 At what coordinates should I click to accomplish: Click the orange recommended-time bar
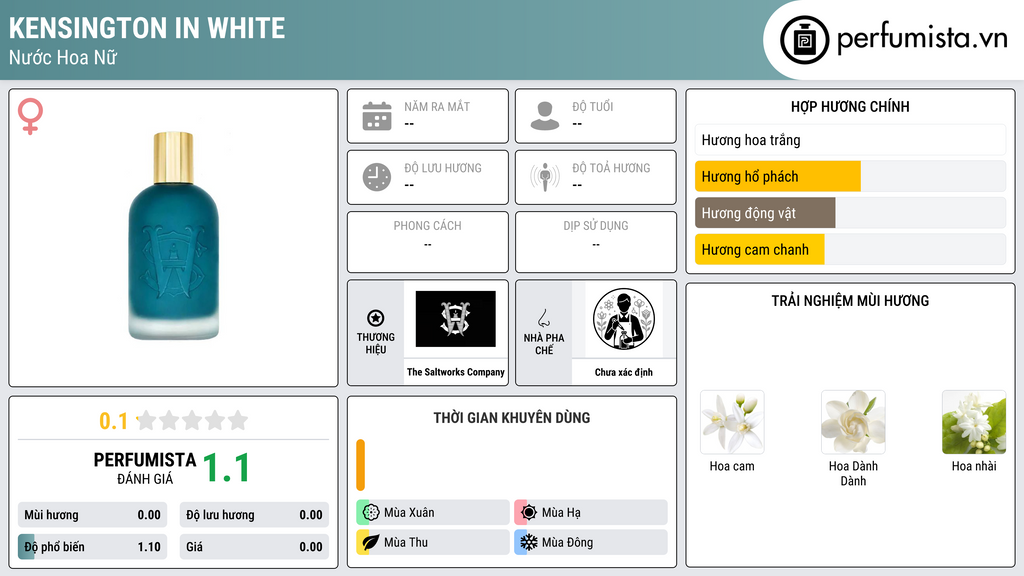pos(360,465)
